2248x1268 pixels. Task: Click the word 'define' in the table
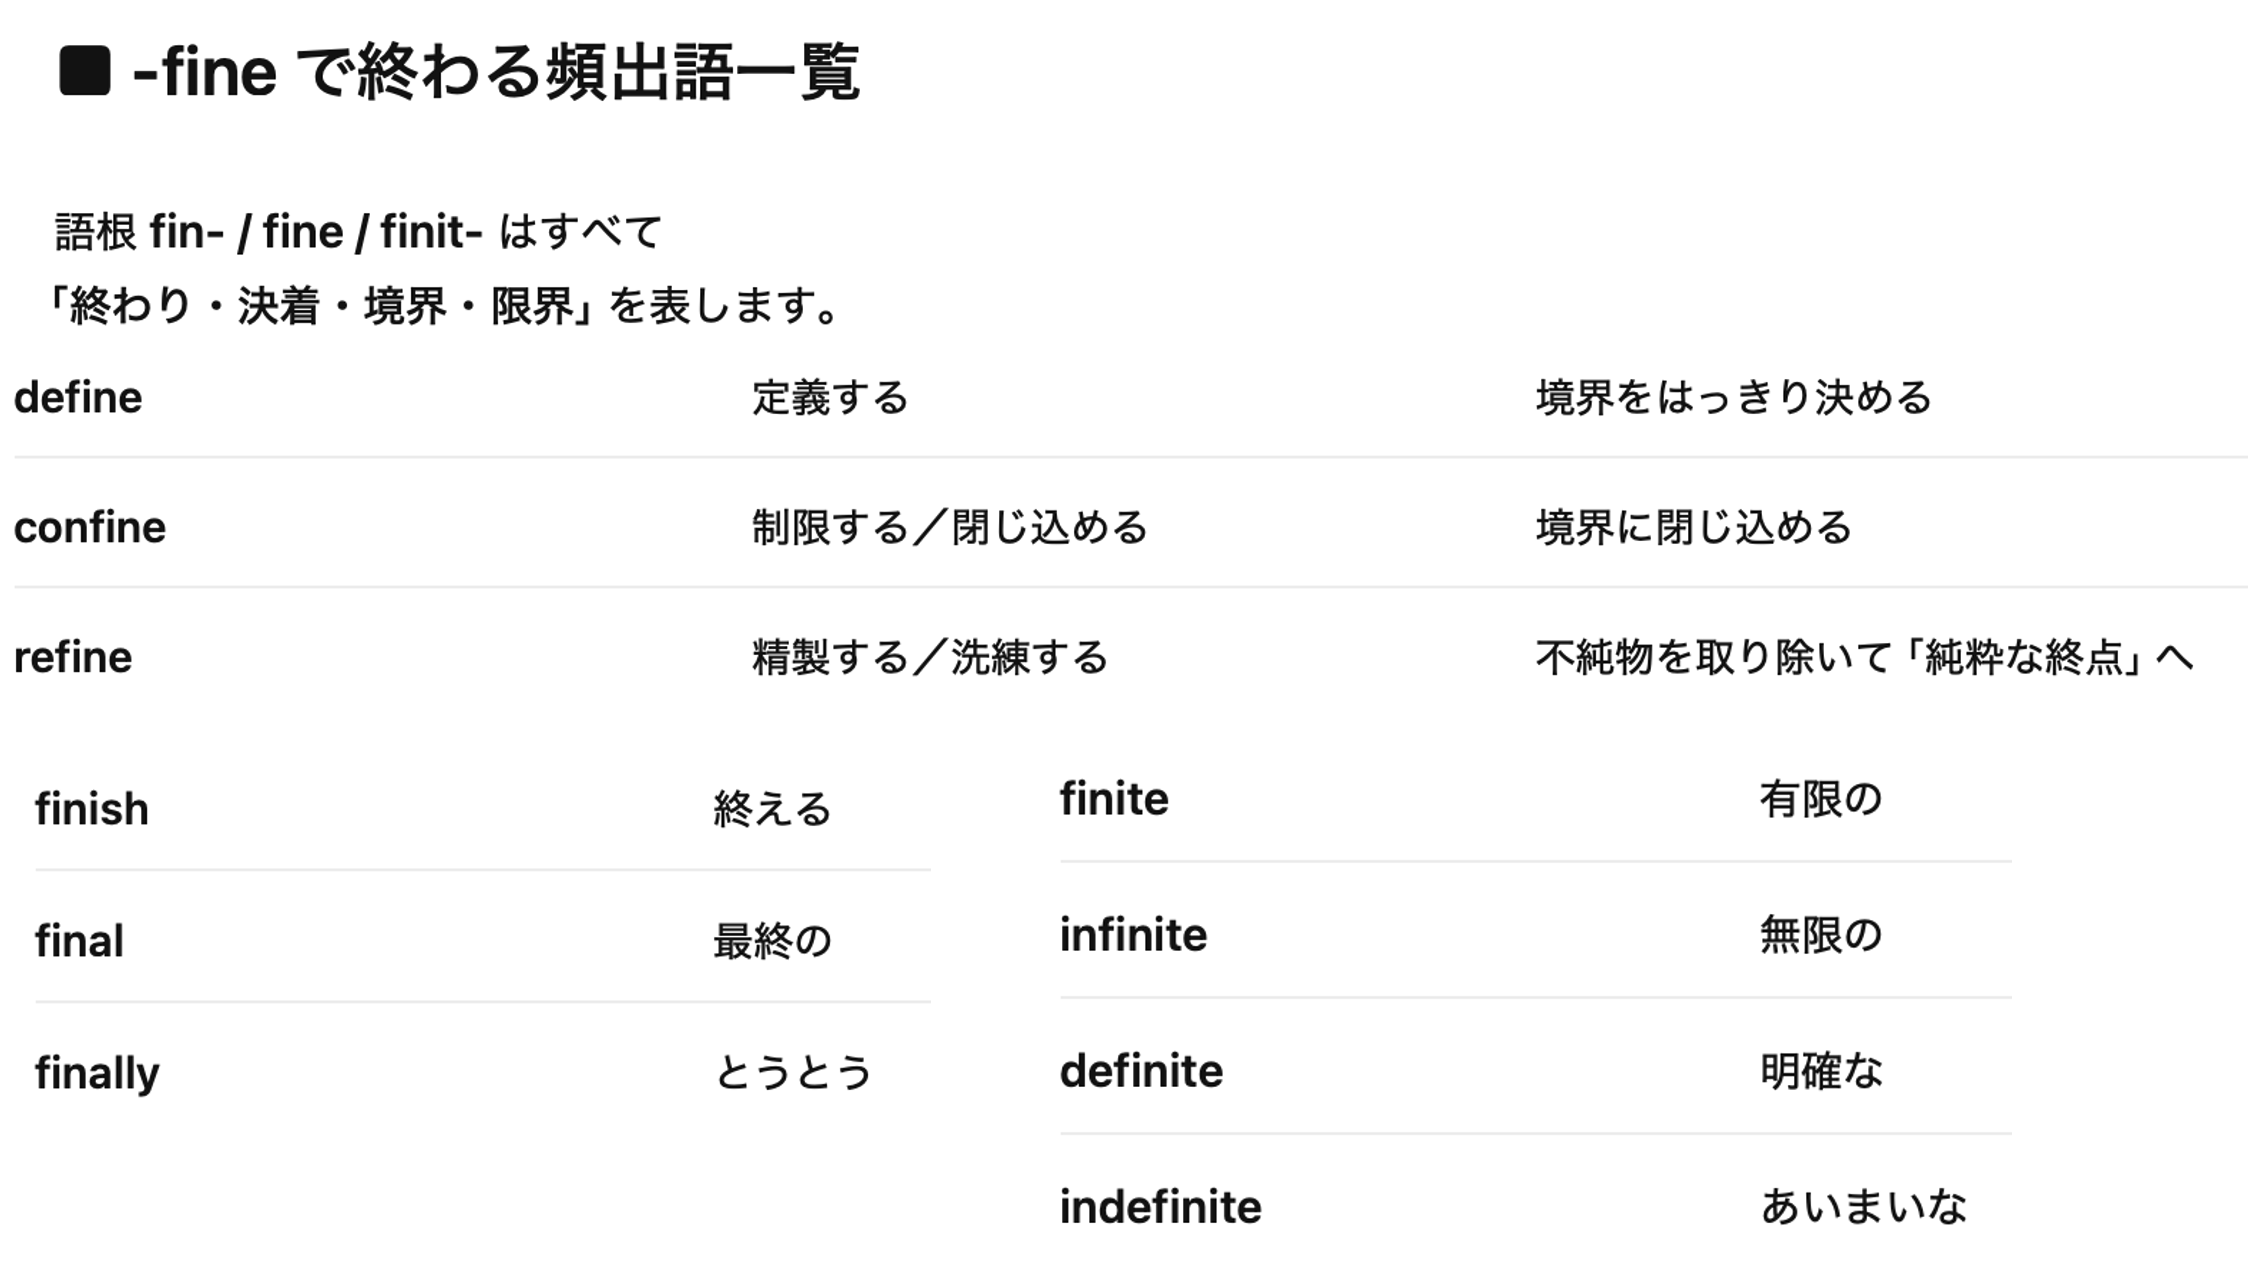(x=78, y=398)
